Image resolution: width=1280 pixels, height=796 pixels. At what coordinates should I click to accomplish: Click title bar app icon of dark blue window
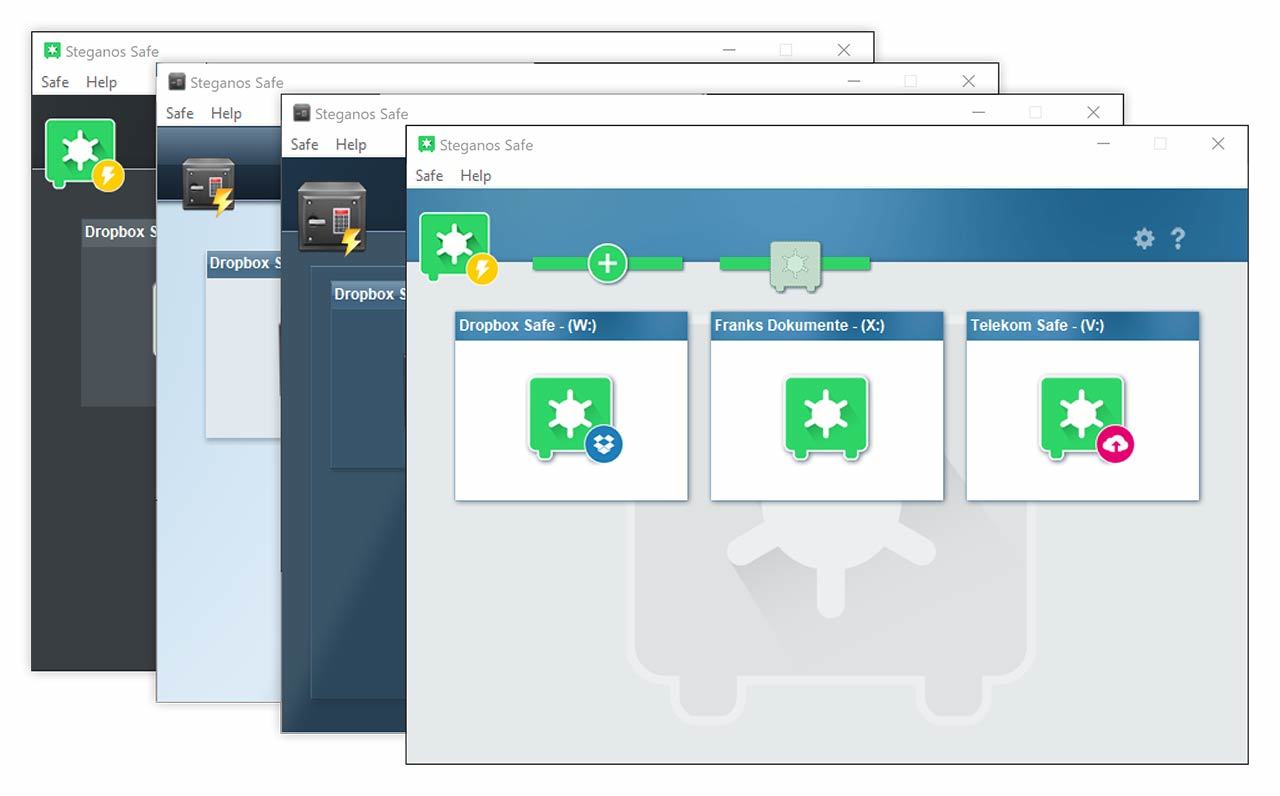pyautogui.click(x=302, y=113)
